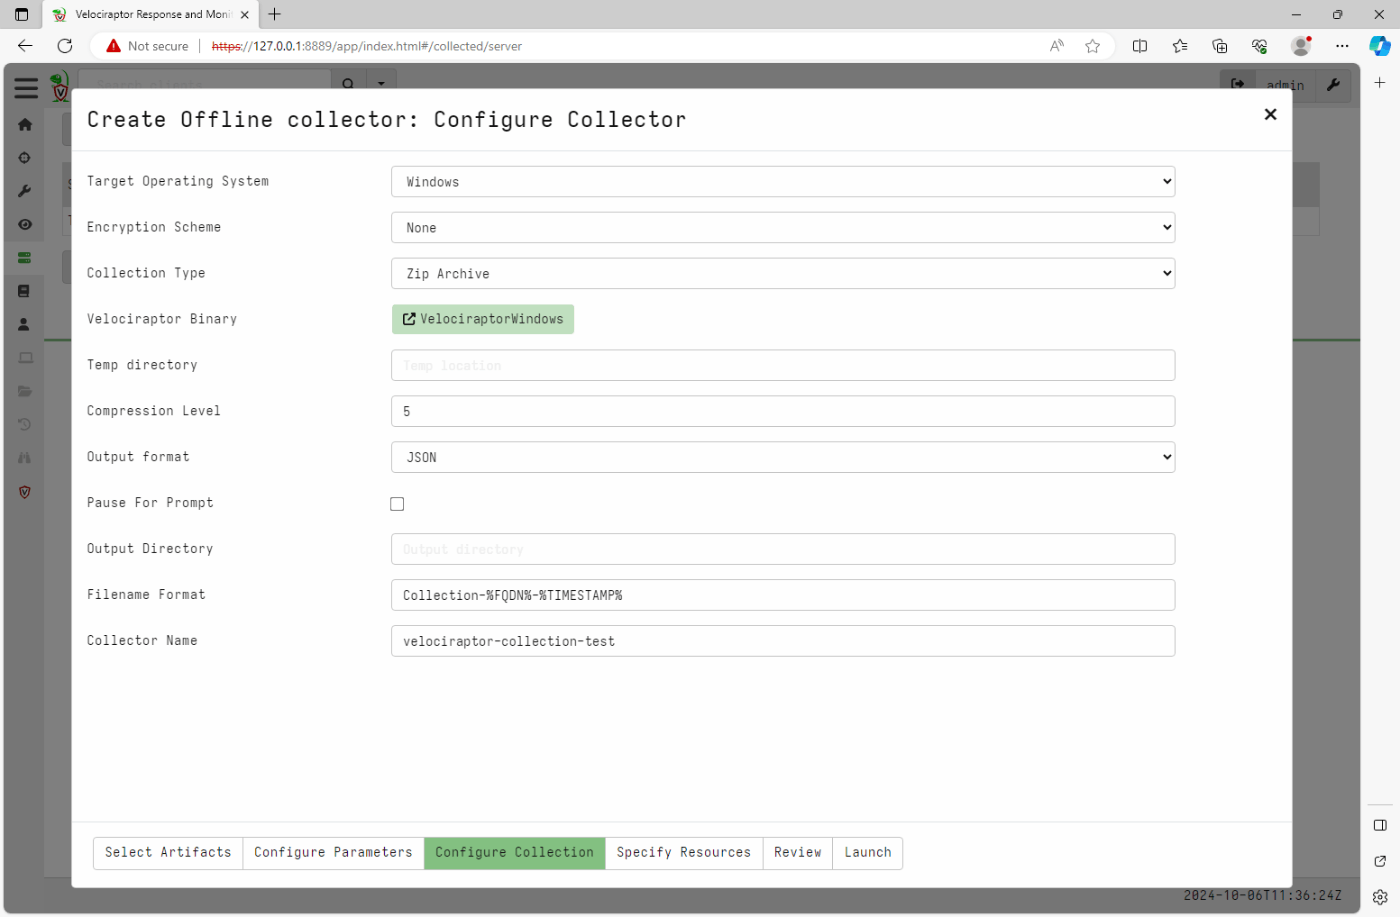Click the Compression Level input field
This screenshot has width=1400, height=917.
point(783,412)
